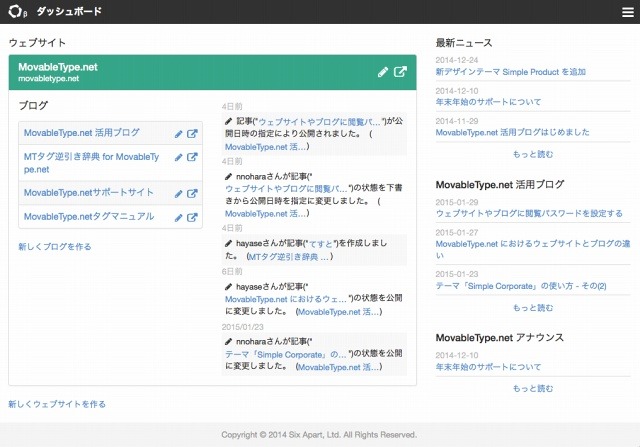Open the hamburger menu in the header
This screenshot has height=447, width=640.
(x=628, y=12)
